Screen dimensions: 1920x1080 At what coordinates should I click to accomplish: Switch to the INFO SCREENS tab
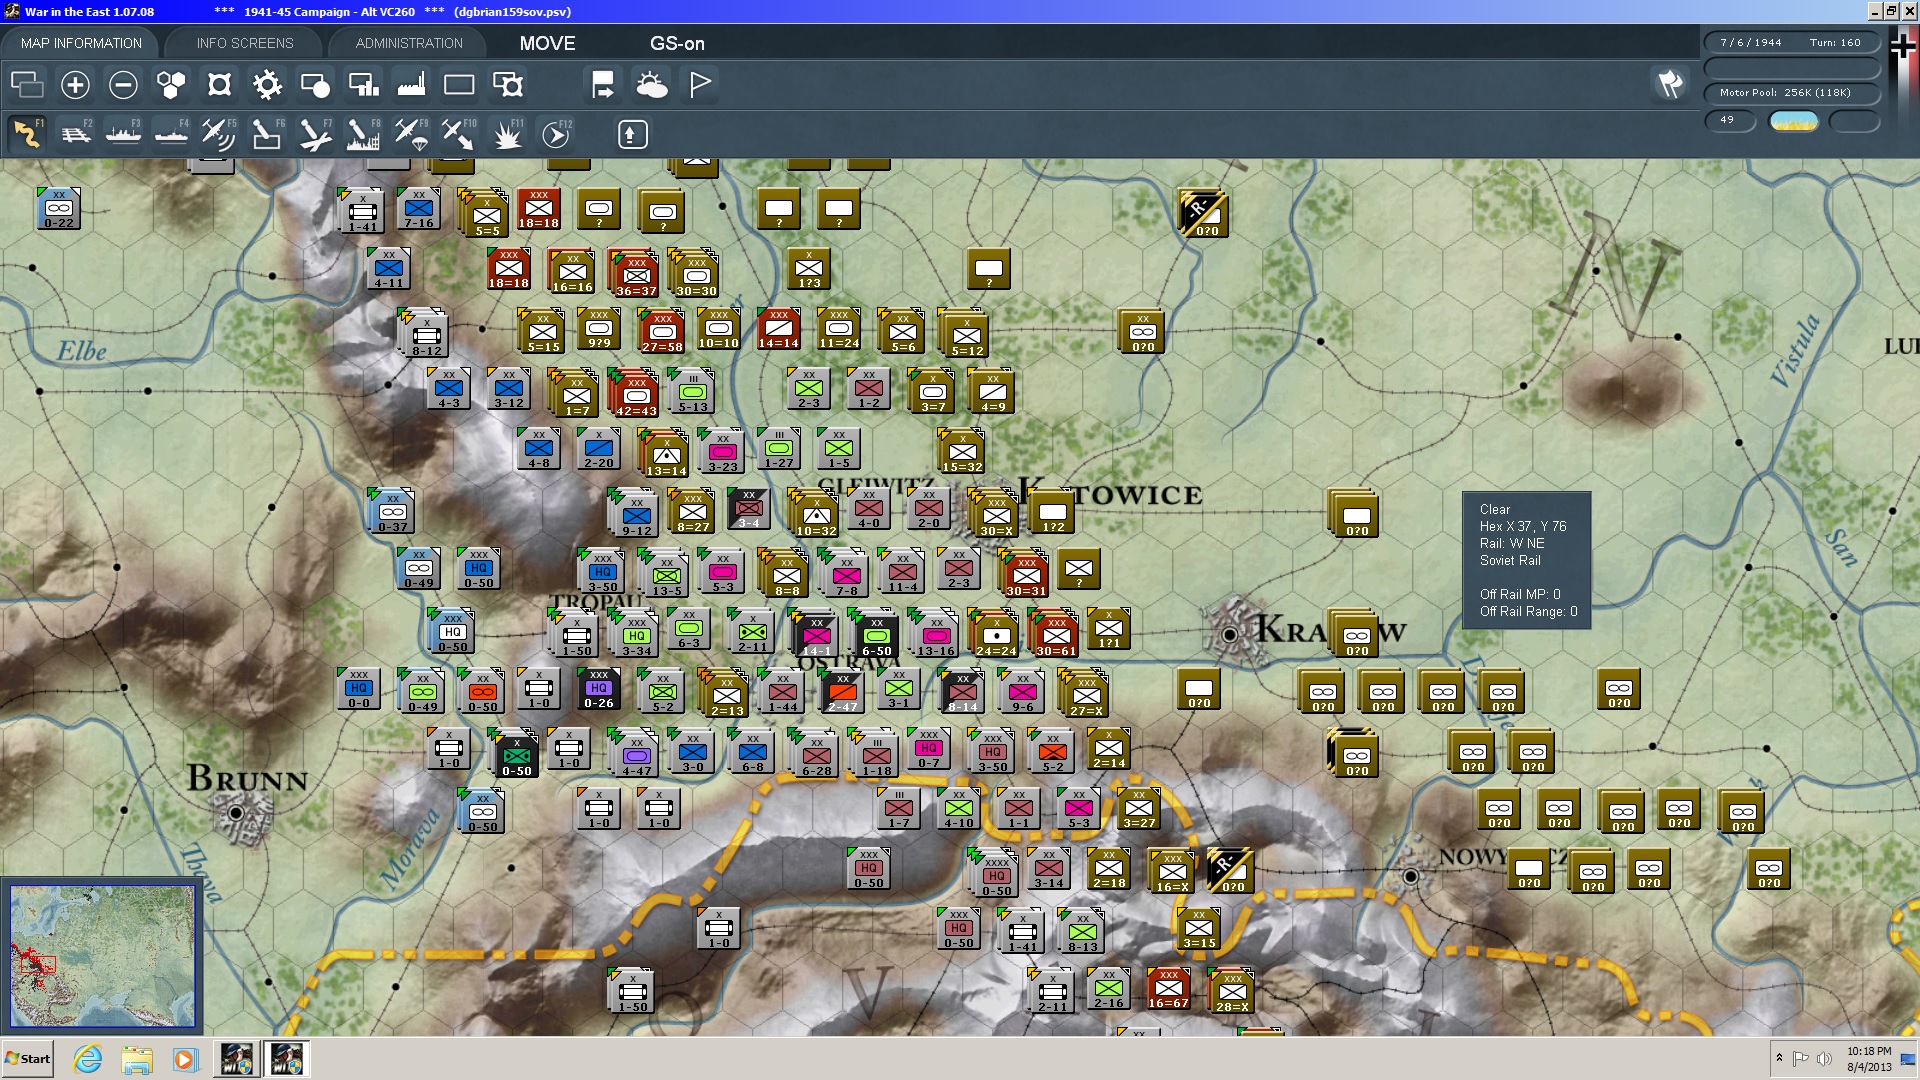tap(245, 43)
